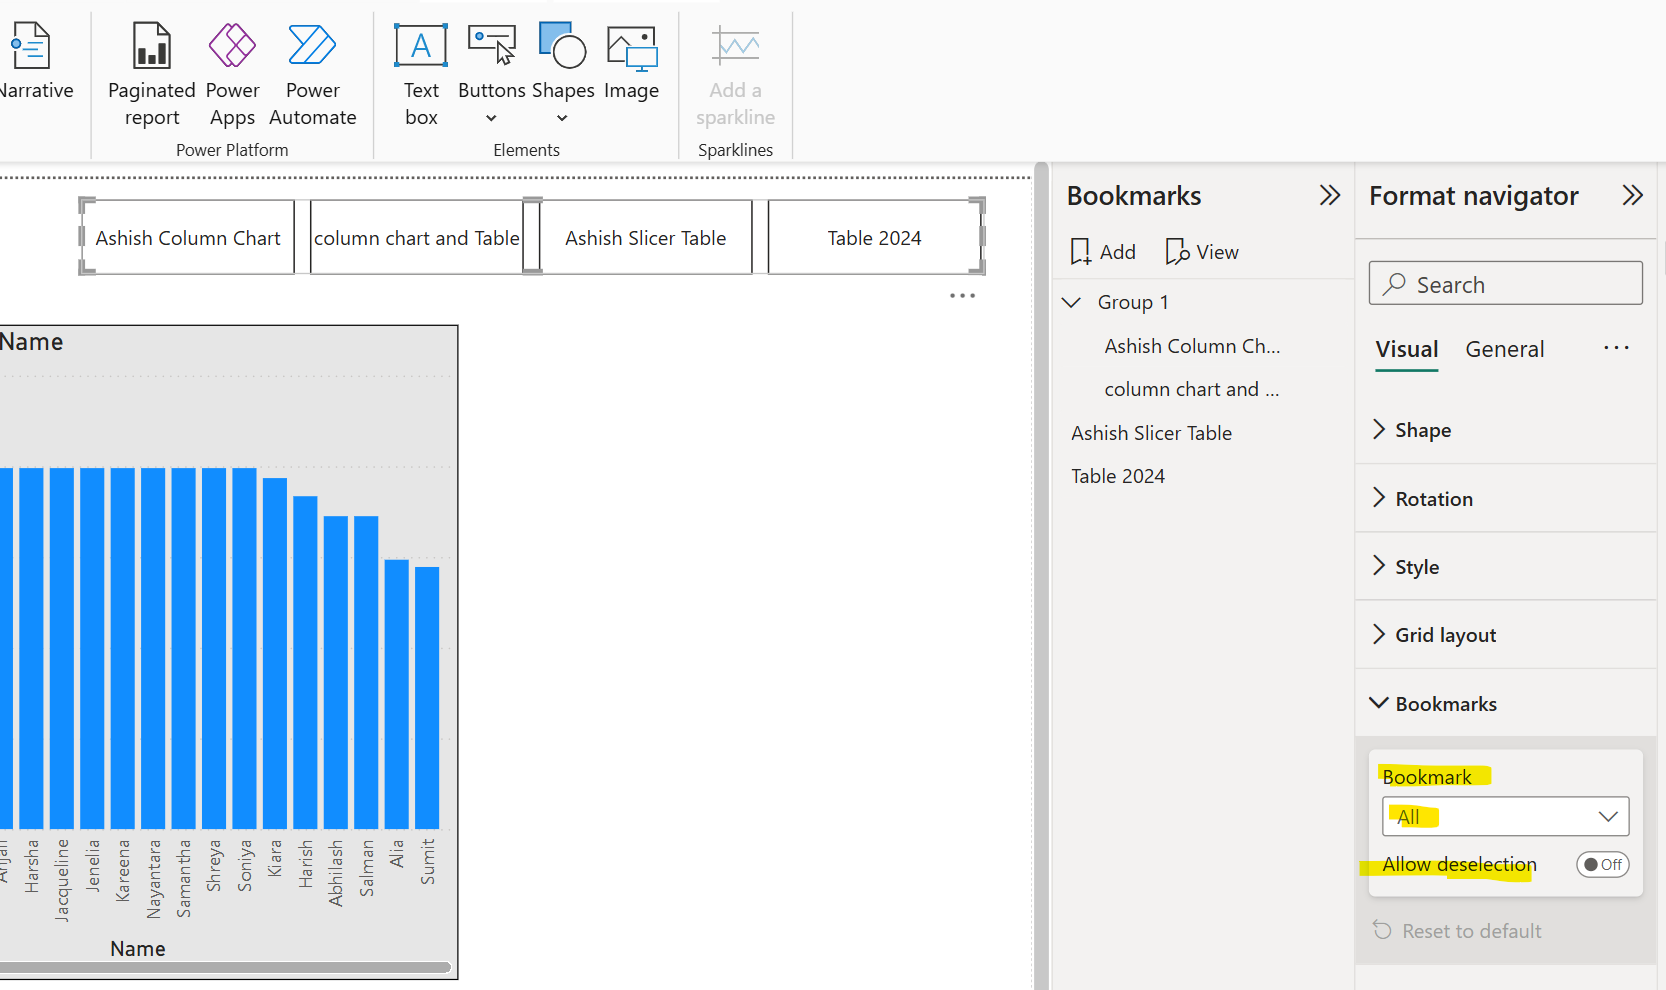Image resolution: width=1666 pixels, height=990 pixels.
Task: Click the horizontal scrollbar below the chart
Action: coord(225,966)
